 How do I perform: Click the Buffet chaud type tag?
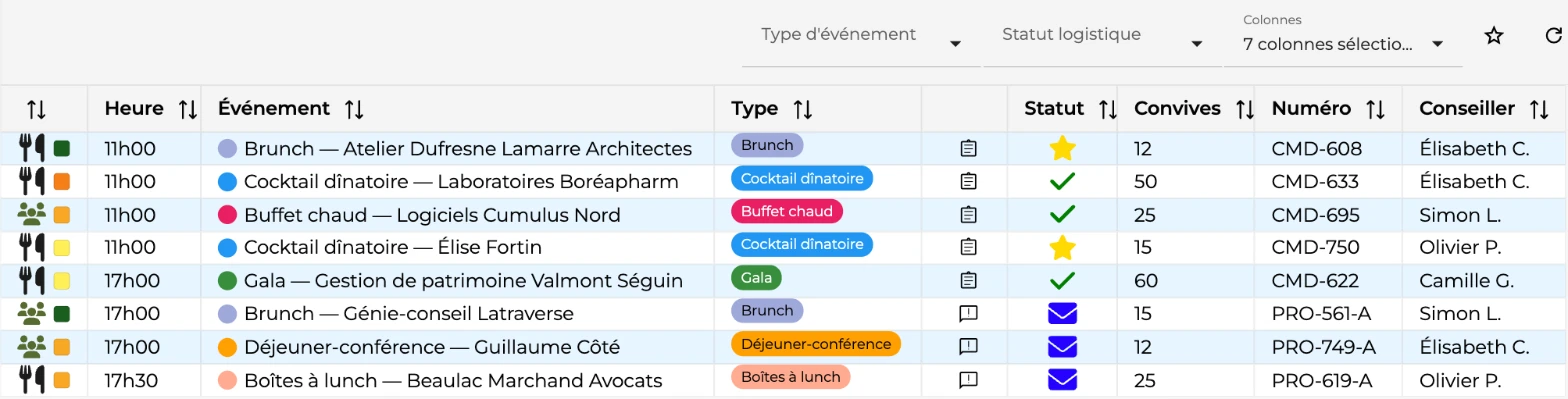coord(787,211)
